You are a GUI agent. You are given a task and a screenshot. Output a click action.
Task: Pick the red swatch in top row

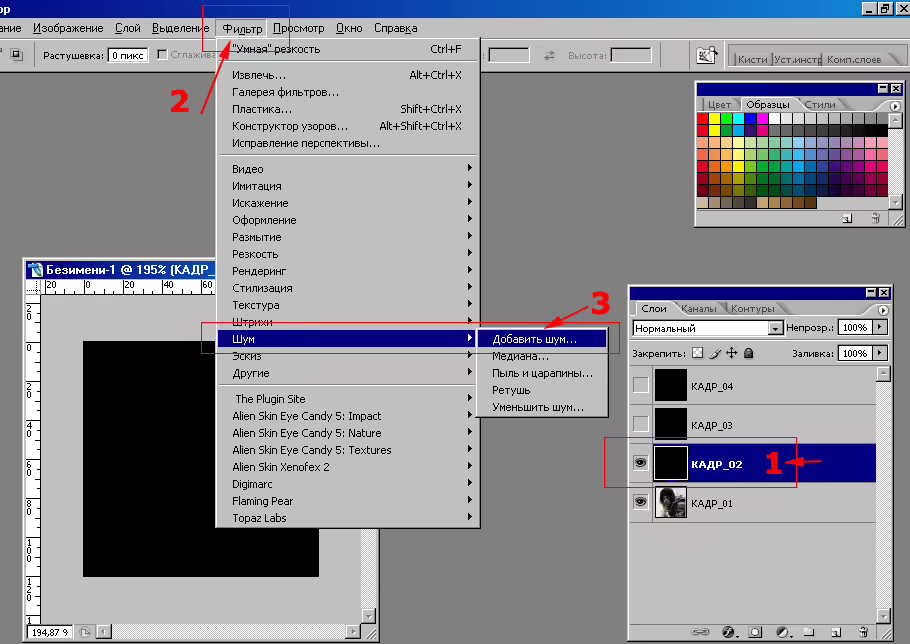pos(702,118)
